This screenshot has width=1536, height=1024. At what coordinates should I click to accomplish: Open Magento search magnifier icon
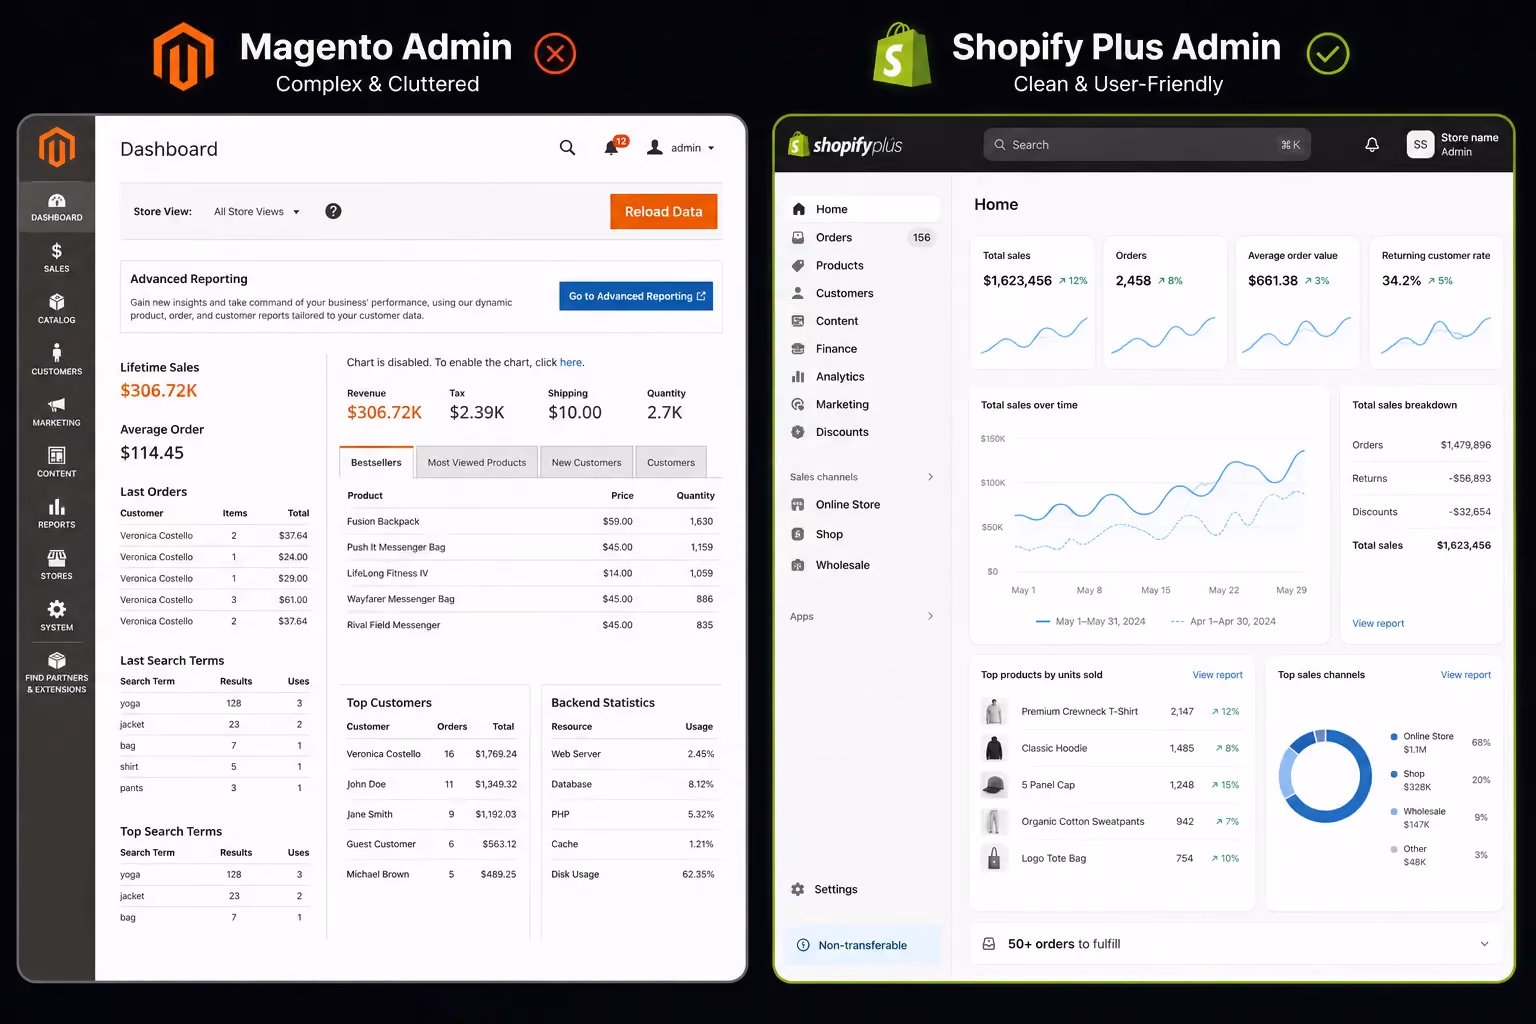[567, 148]
